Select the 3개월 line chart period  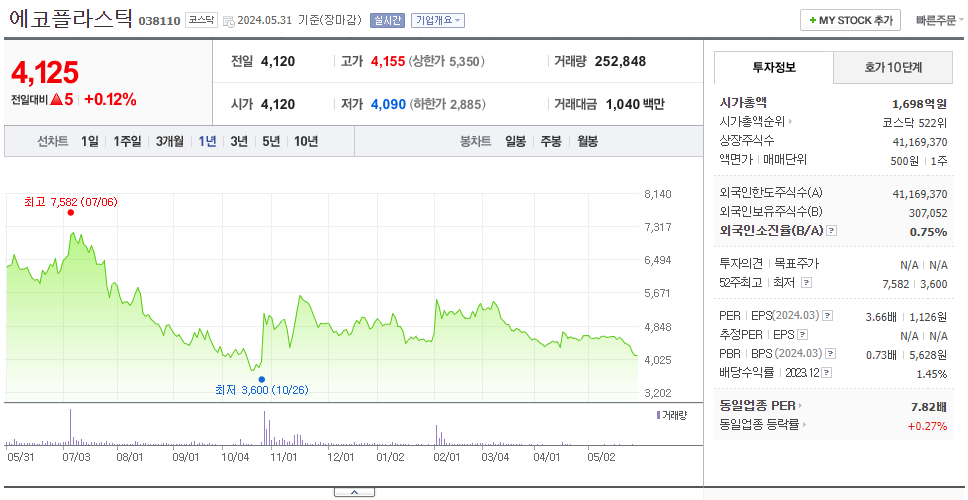(x=170, y=141)
